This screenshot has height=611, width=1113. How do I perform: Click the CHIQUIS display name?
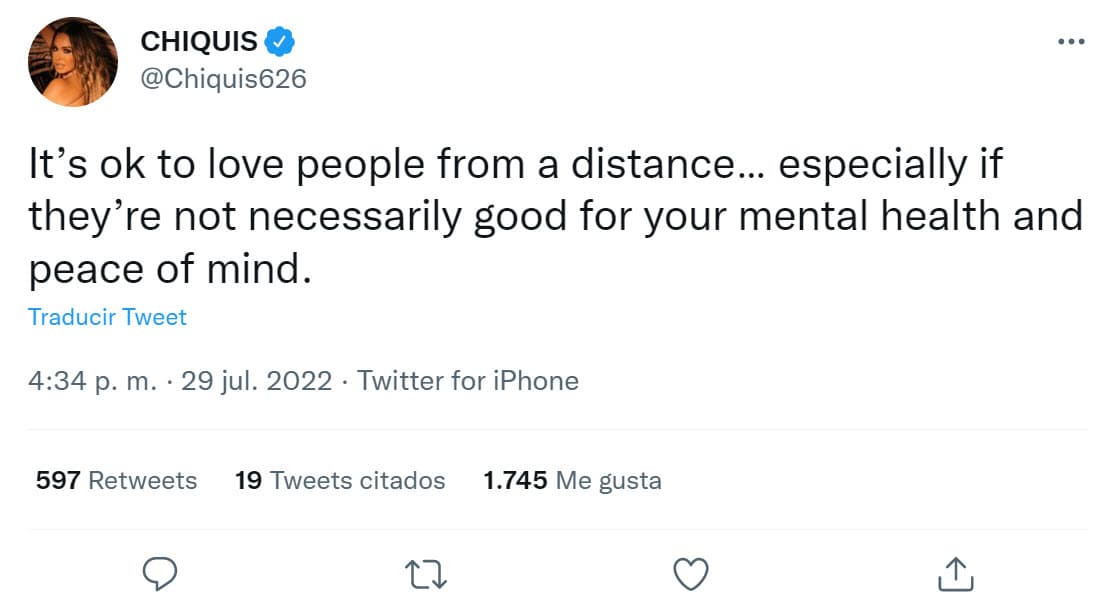click(x=199, y=40)
